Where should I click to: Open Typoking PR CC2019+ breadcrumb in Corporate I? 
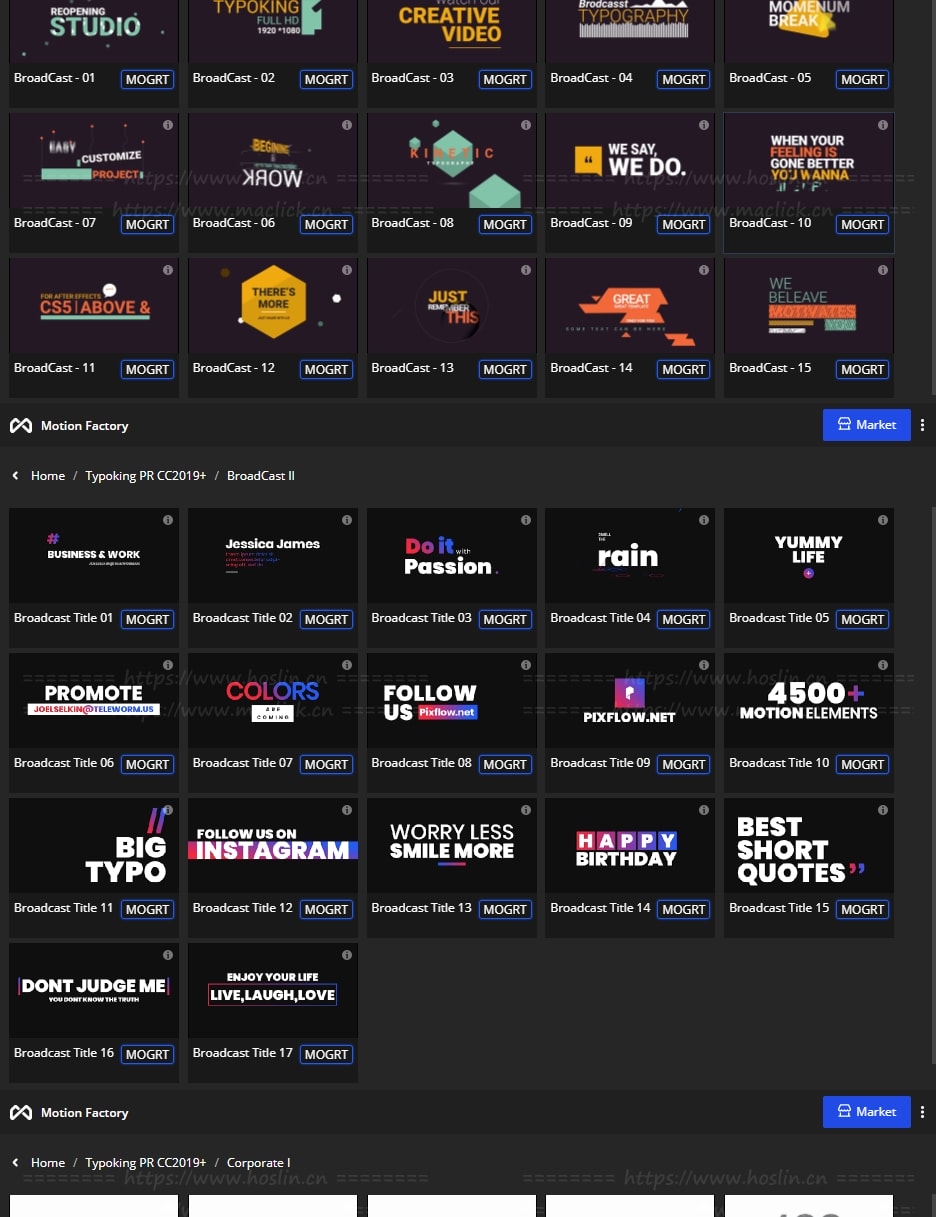[x=146, y=1163]
